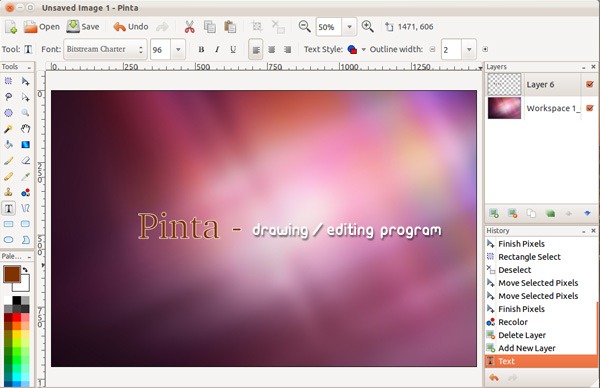Minimize the History panel
The image size is (600, 388).
584,231
